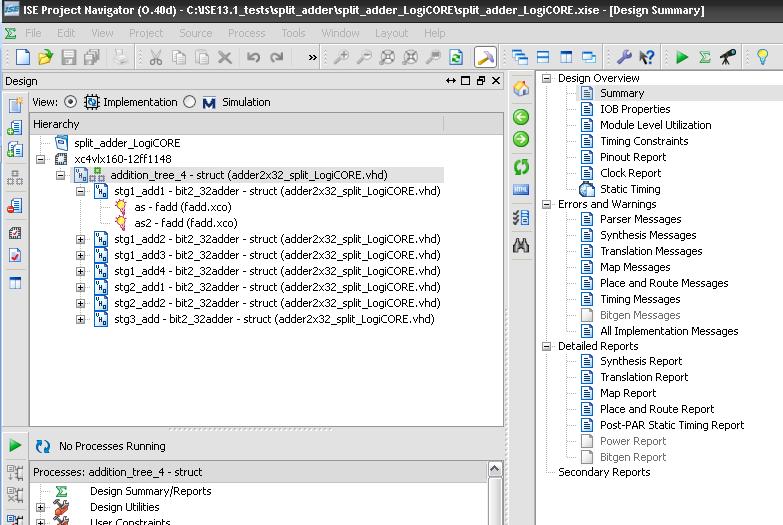Click the What's This help cursor icon
Screen dimensions: 783x525
point(647,57)
